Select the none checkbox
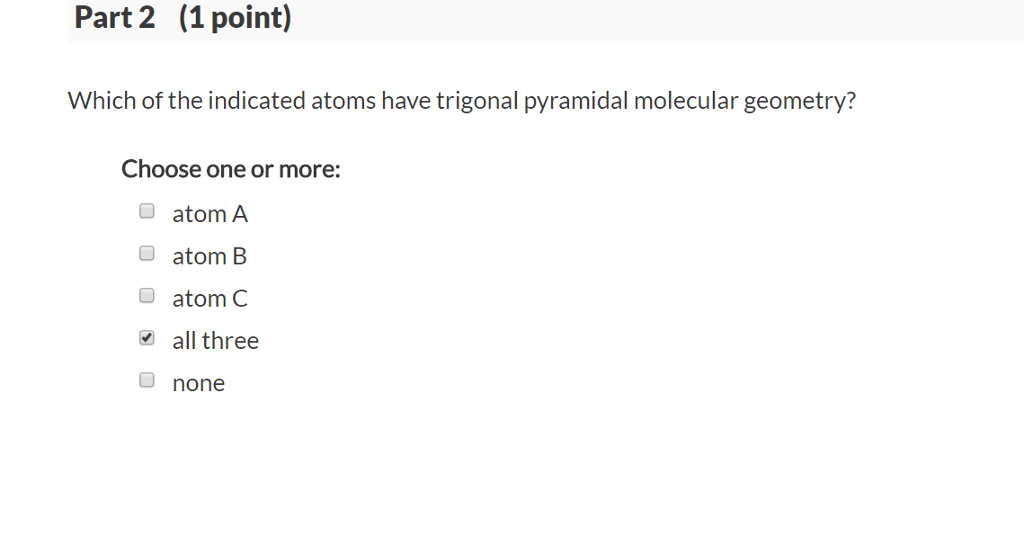The image size is (1024, 554). click(147, 380)
